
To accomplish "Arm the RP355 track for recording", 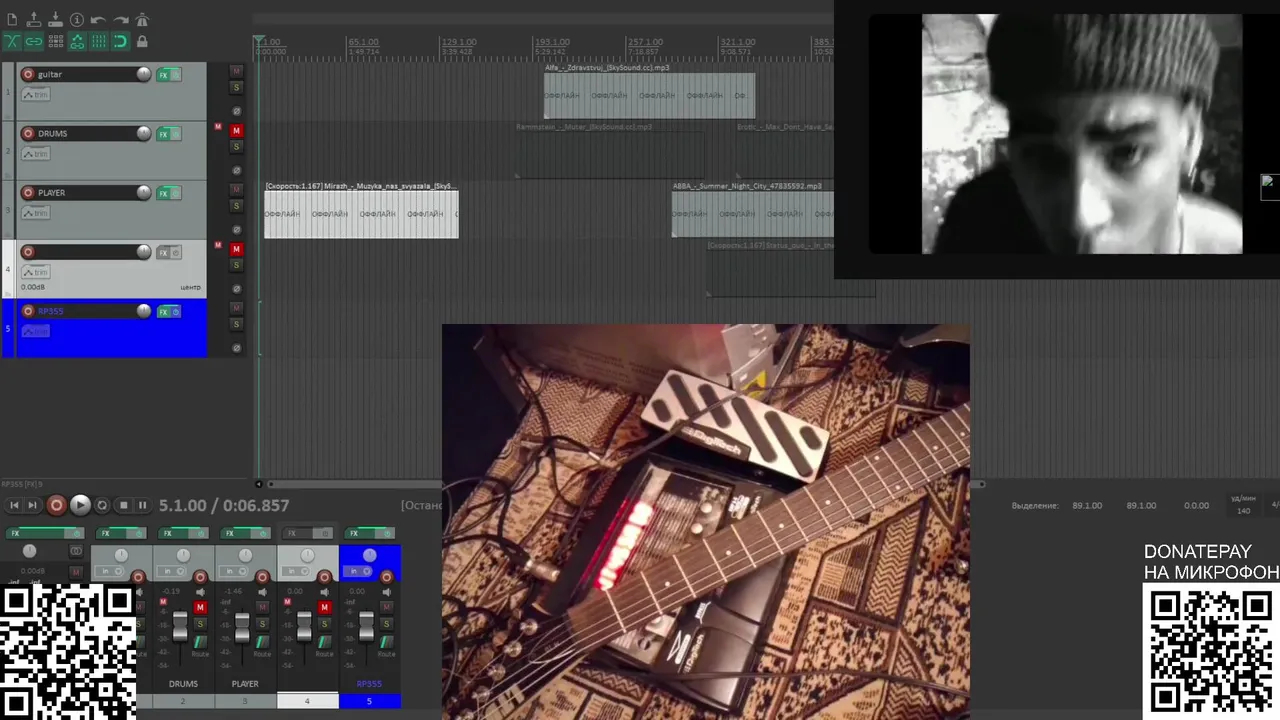I will 28,311.
